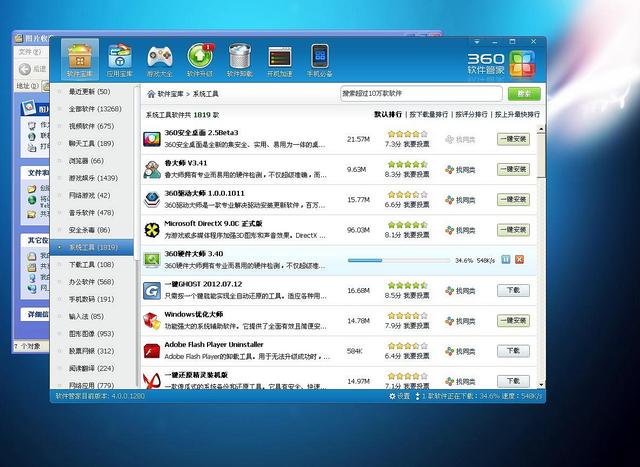Click the 一键还原精灵 app icon

pos(152,381)
